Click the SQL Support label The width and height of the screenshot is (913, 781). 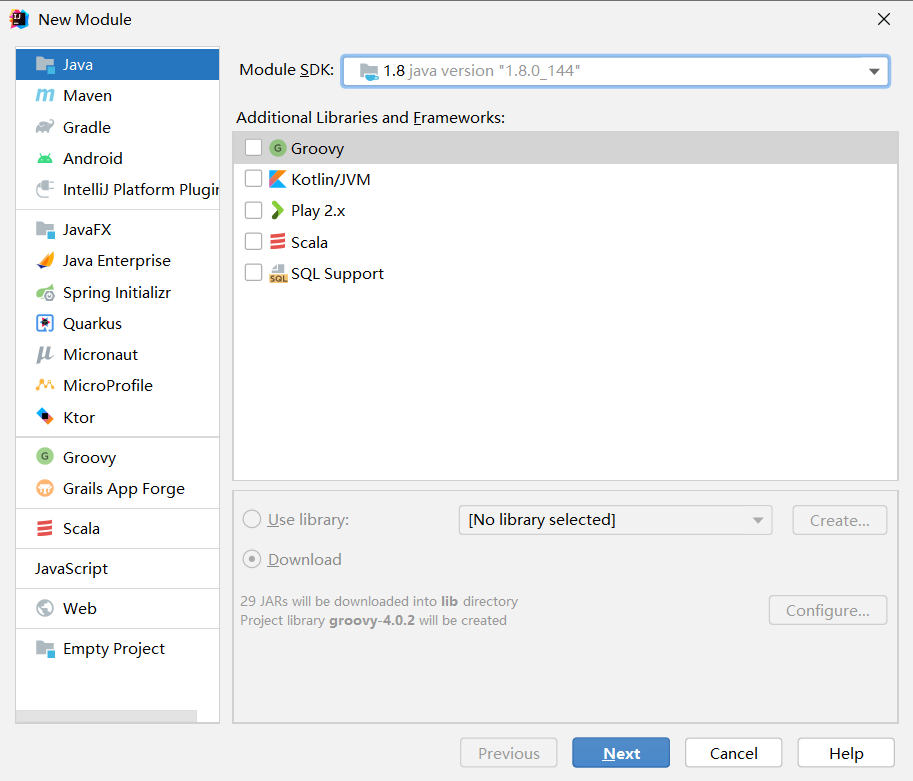click(337, 274)
